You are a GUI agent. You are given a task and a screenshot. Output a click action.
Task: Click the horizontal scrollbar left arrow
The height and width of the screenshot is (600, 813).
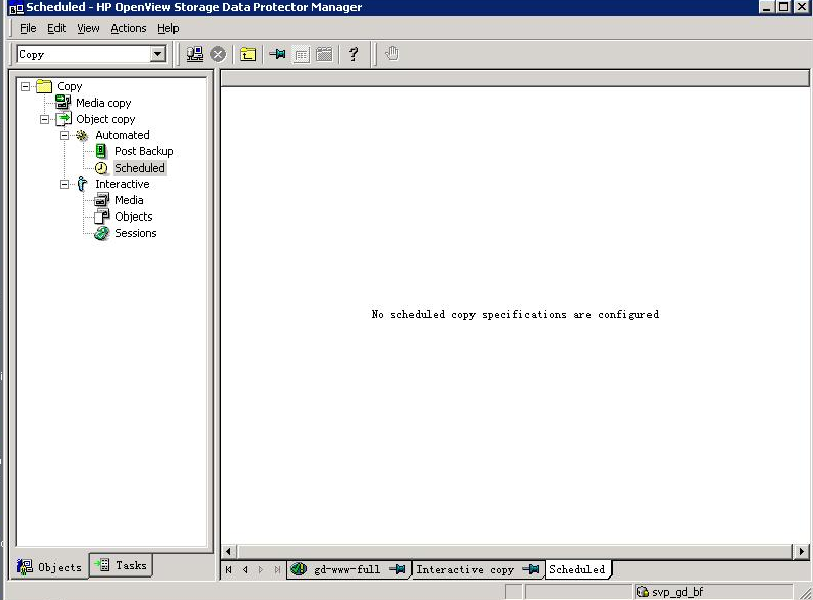point(229,551)
